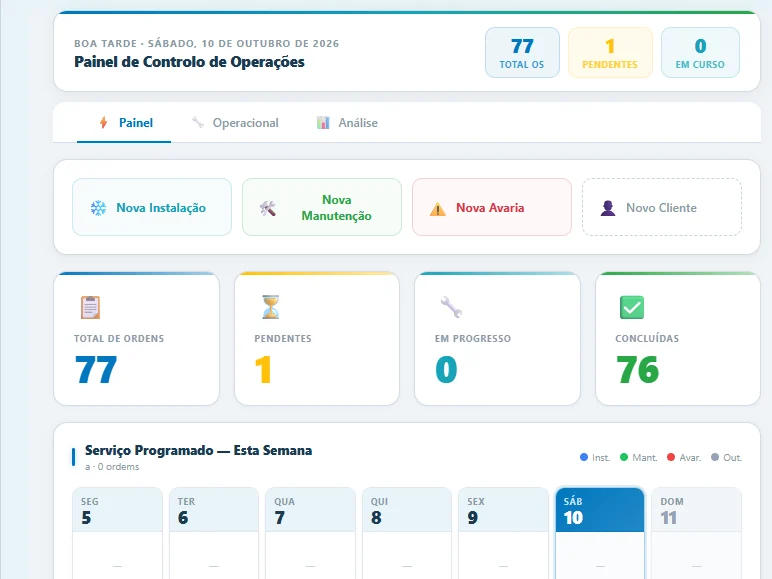This screenshot has height=579, width=772.
Task: Click the clipboard icon in Total de Ordens card
Action: [91, 307]
